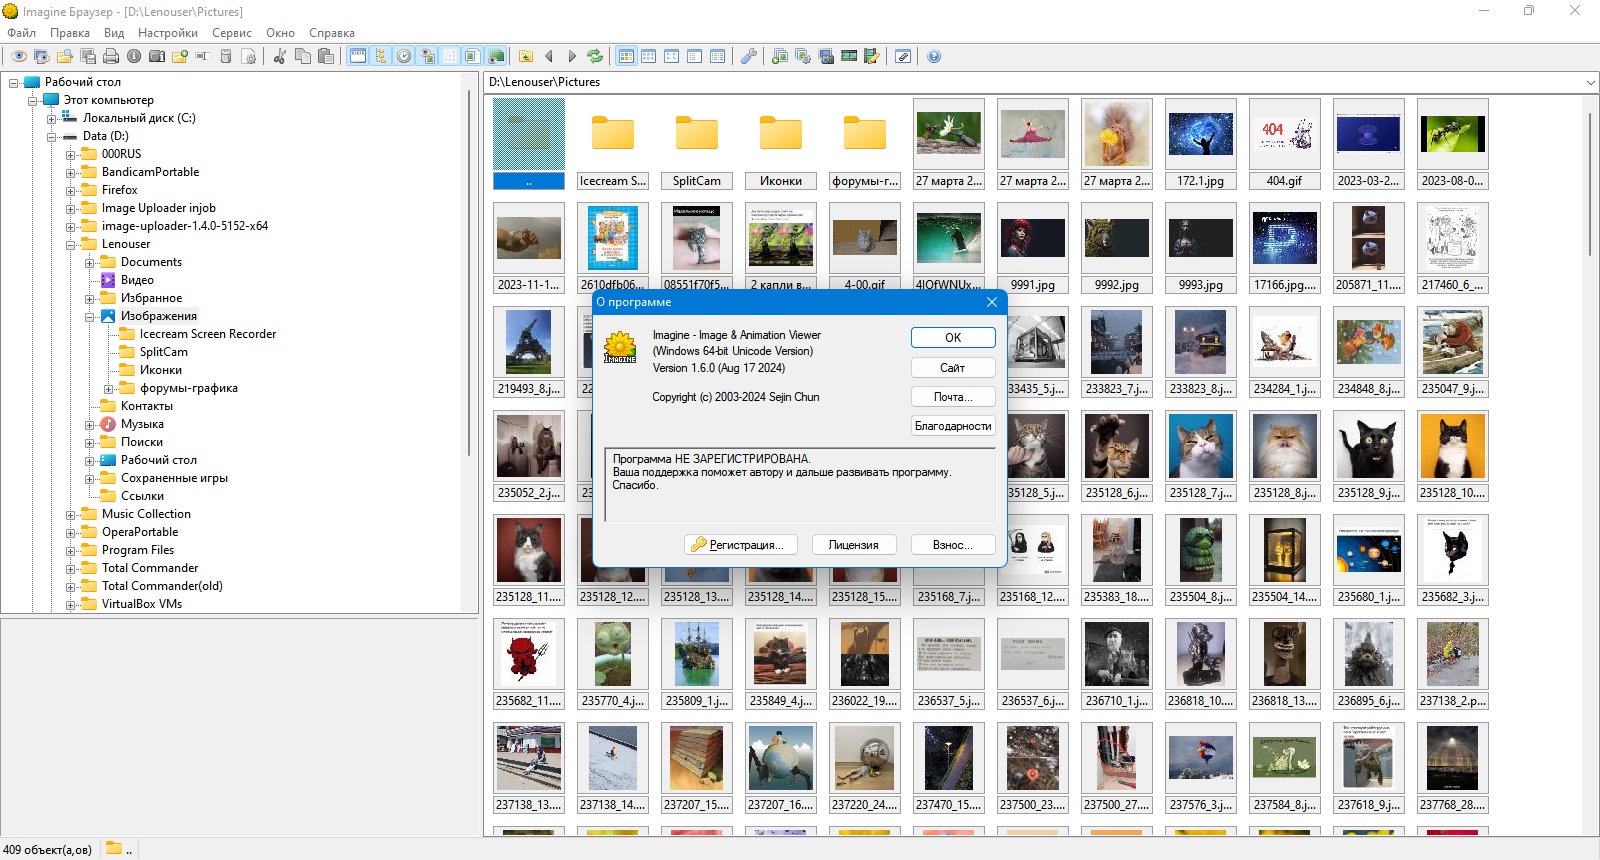Viewport: 1600px width, 860px height.
Task: Collapse the Lenouser tree node
Action: 70,245
